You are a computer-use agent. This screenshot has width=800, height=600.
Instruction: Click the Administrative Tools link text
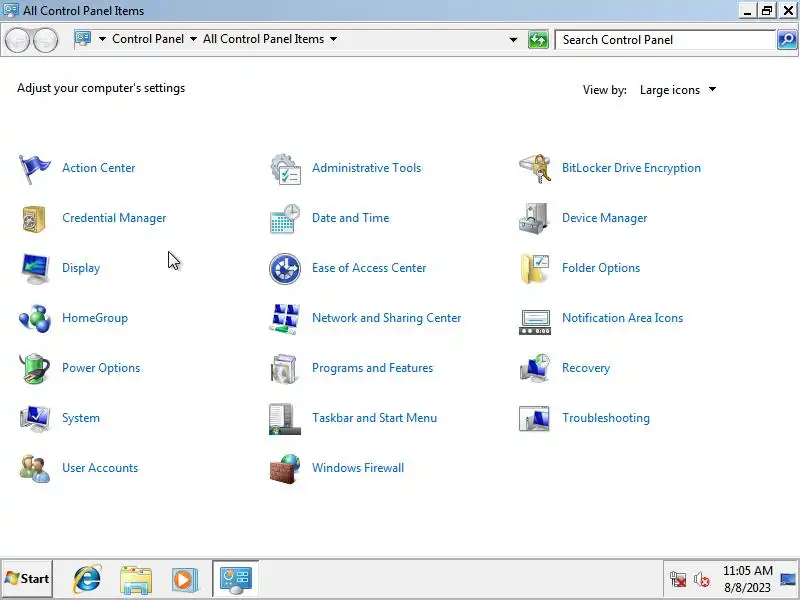point(366,168)
